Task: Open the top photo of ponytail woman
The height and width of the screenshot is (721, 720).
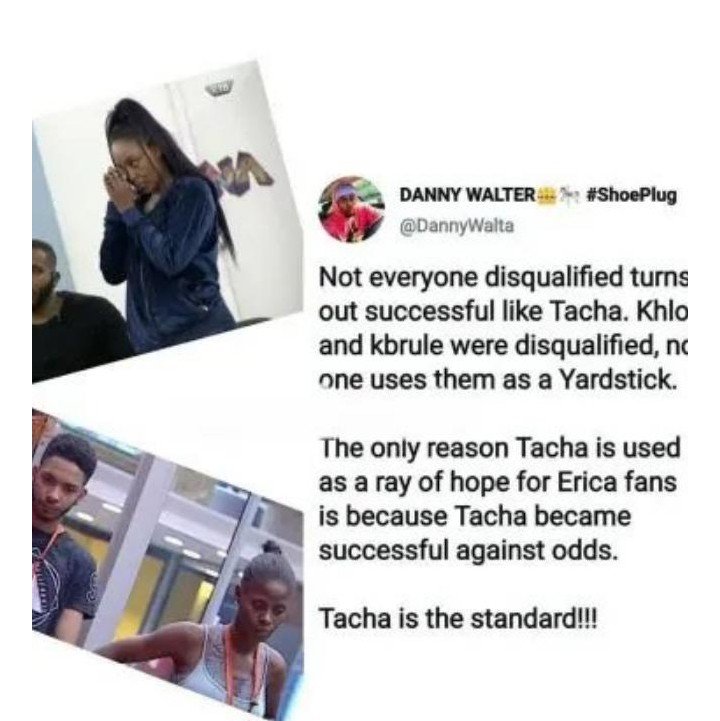Action: [x=166, y=221]
